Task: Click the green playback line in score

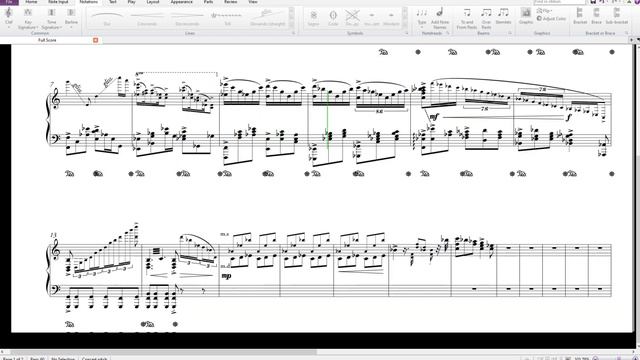Action: [x=328, y=120]
